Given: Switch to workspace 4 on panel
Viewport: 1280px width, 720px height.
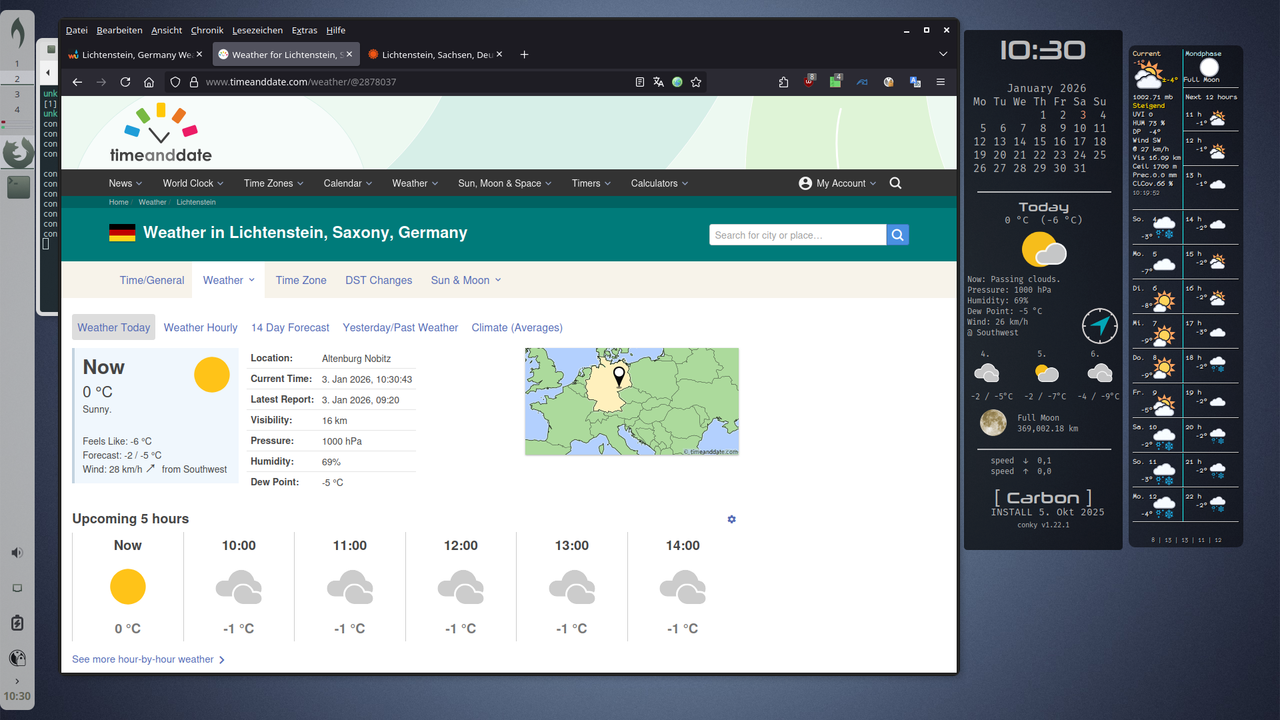Looking at the screenshot, I should tap(16, 110).
